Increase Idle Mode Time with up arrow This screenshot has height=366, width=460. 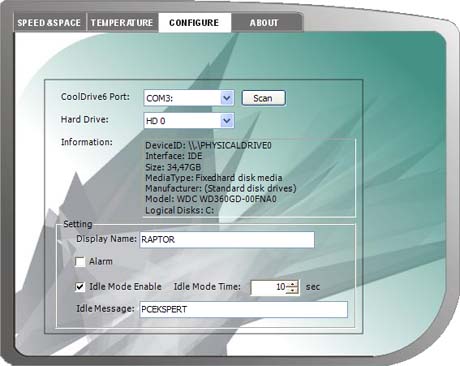click(292, 284)
